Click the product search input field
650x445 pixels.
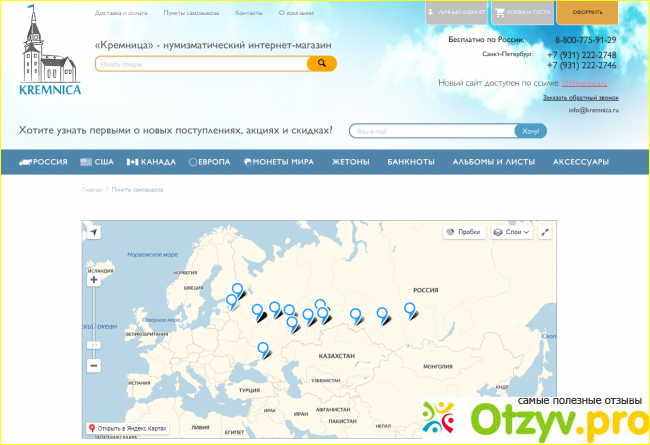tap(200, 63)
